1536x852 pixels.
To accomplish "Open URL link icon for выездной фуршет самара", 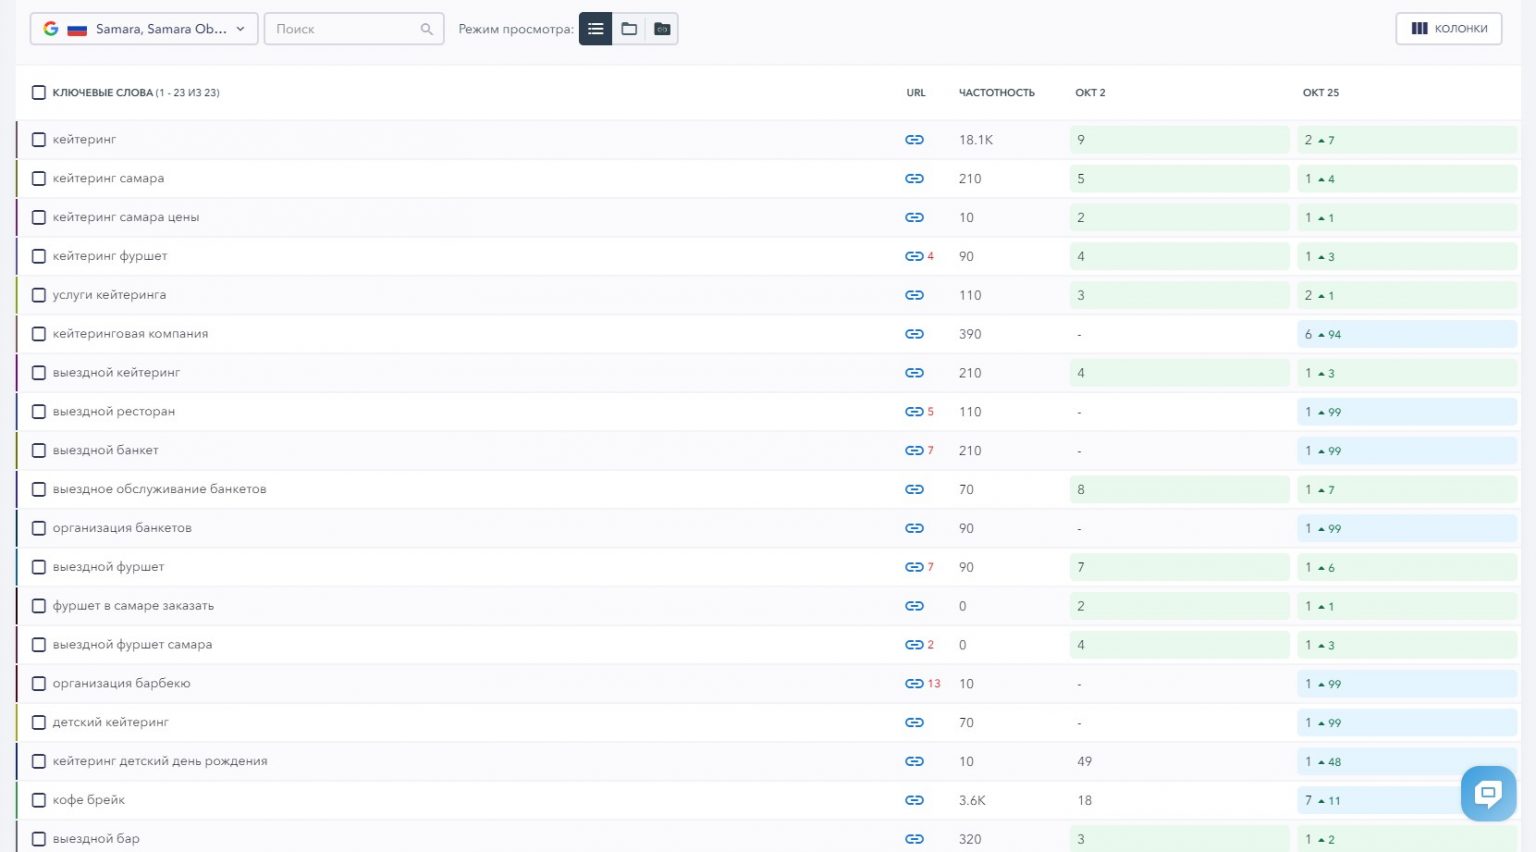I will 914,645.
